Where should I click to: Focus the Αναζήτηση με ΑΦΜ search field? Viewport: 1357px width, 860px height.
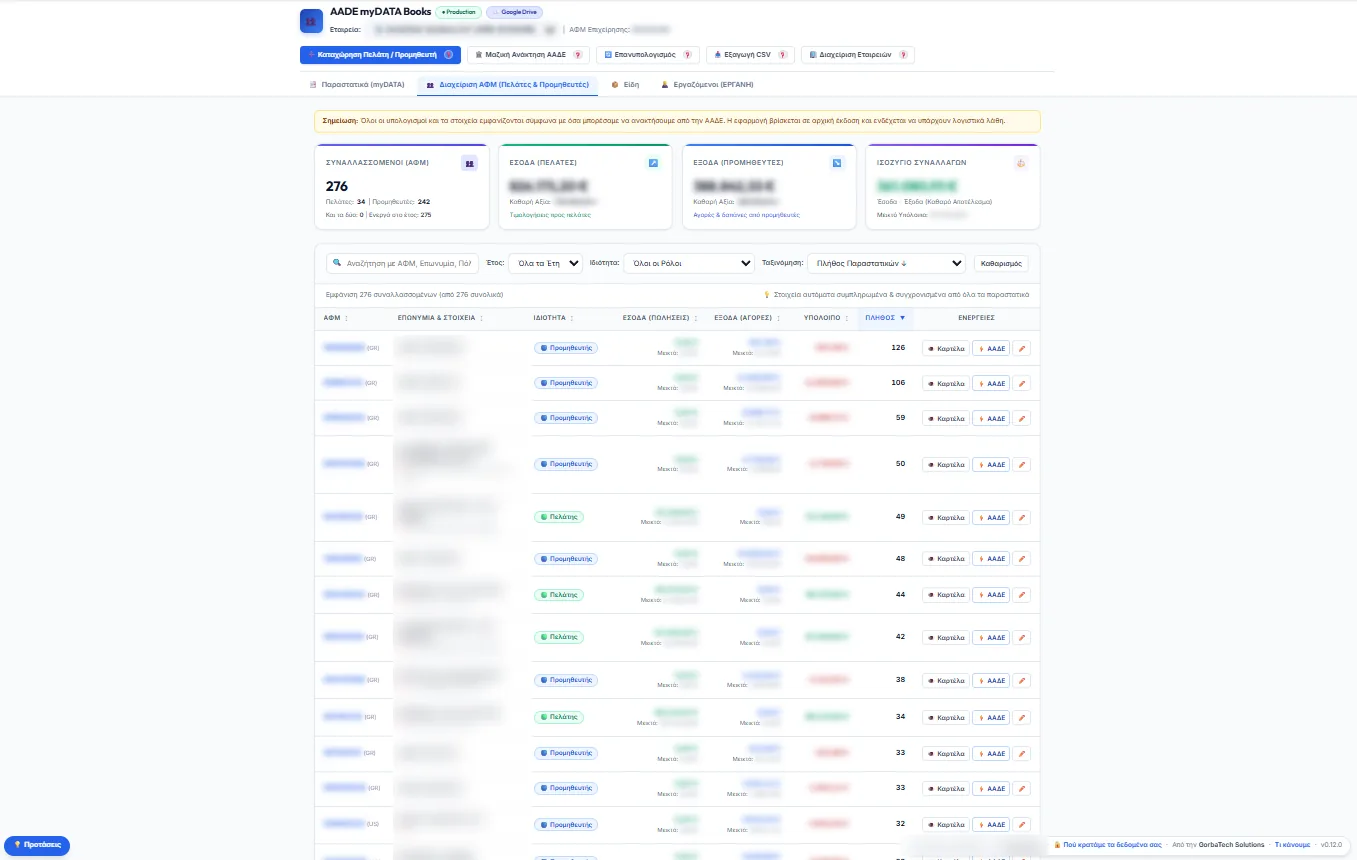402,263
